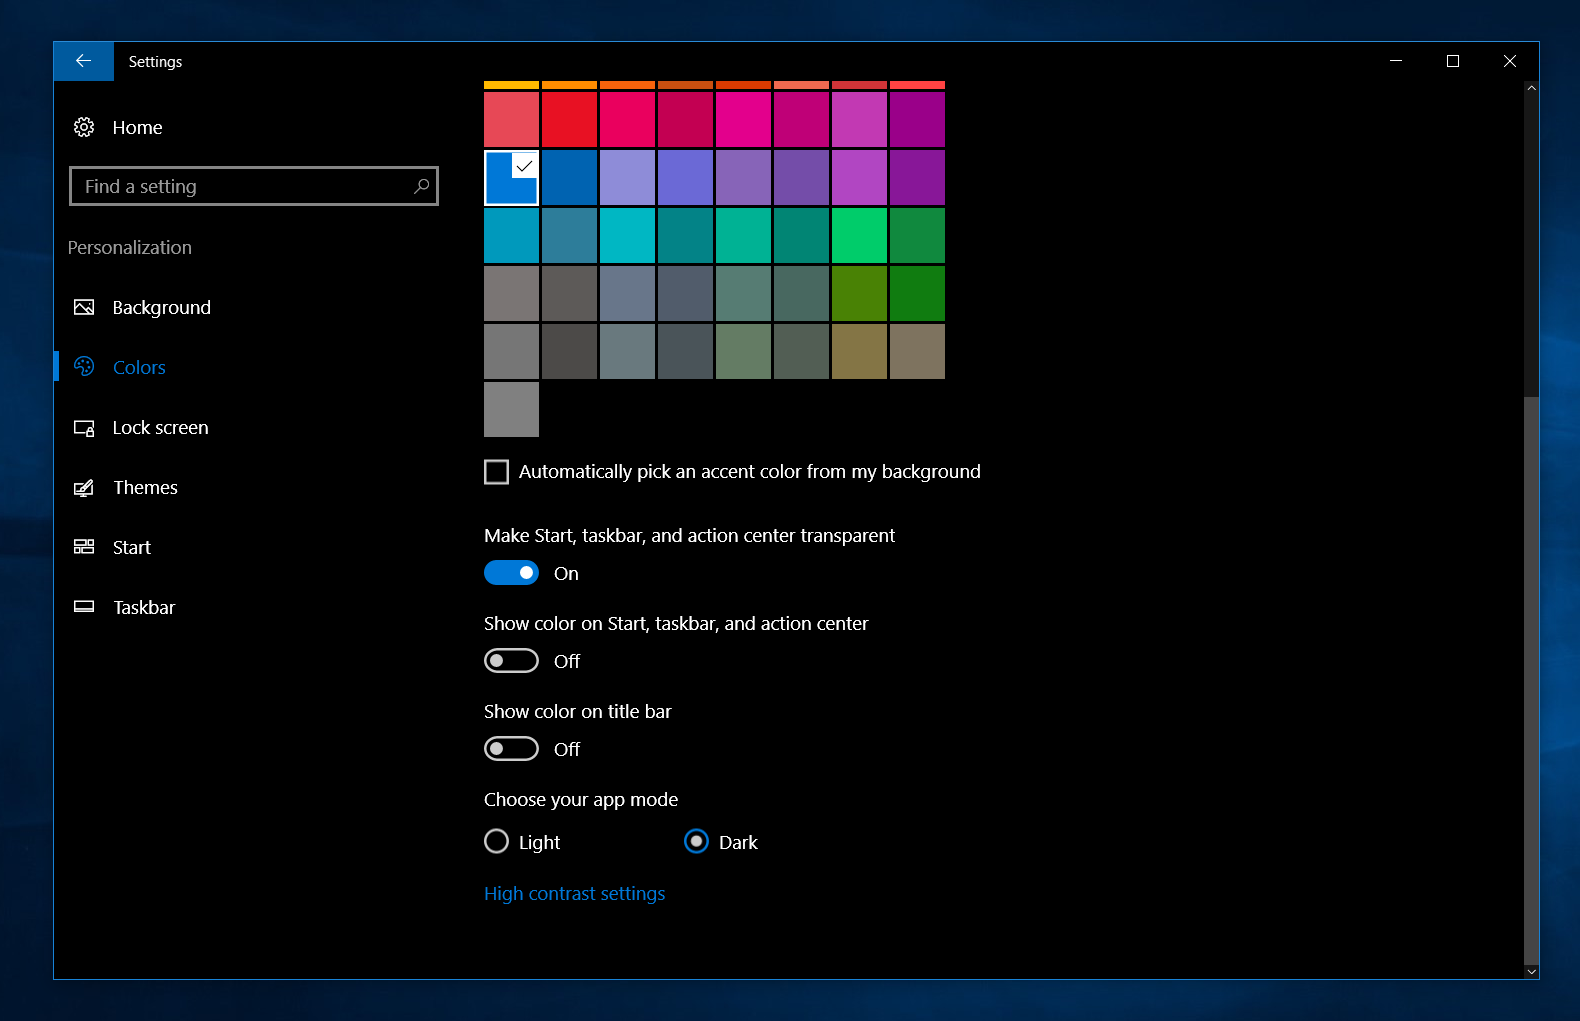Click the Taskbar icon in sidebar
This screenshot has width=1580, height=1021.
pyautogui.click(x=84, y=607)
